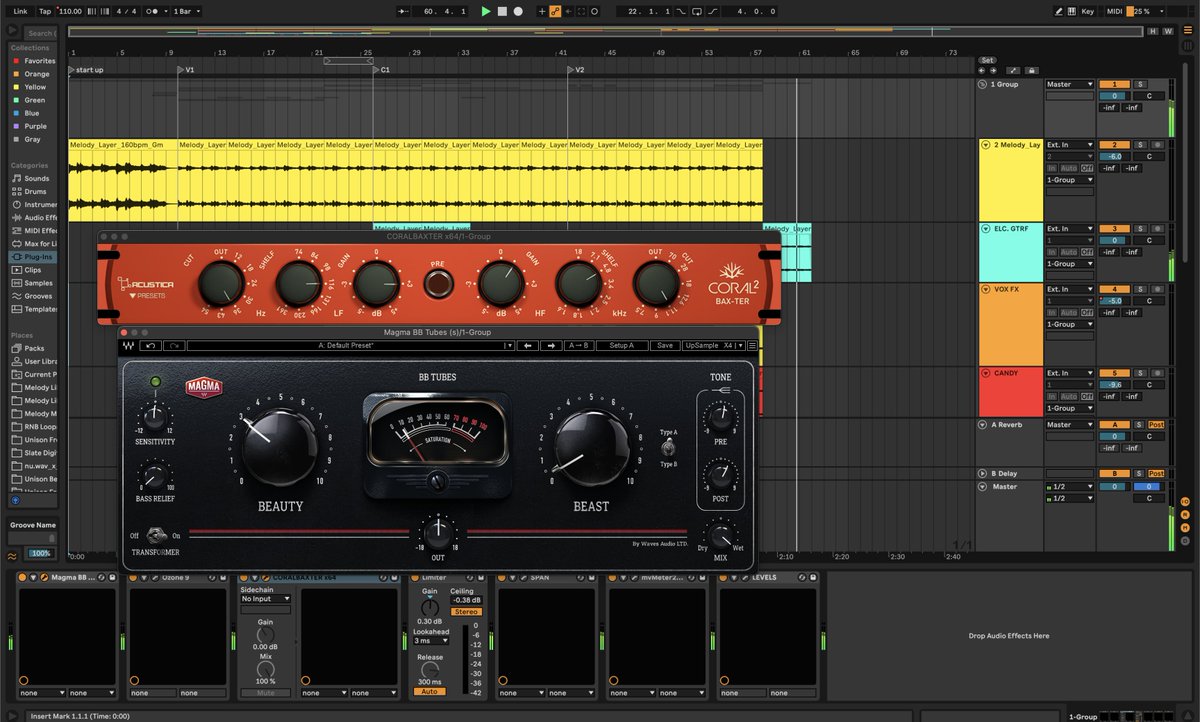
Task: Toggle device activator on LEVELS
Action: click(725, 577)
